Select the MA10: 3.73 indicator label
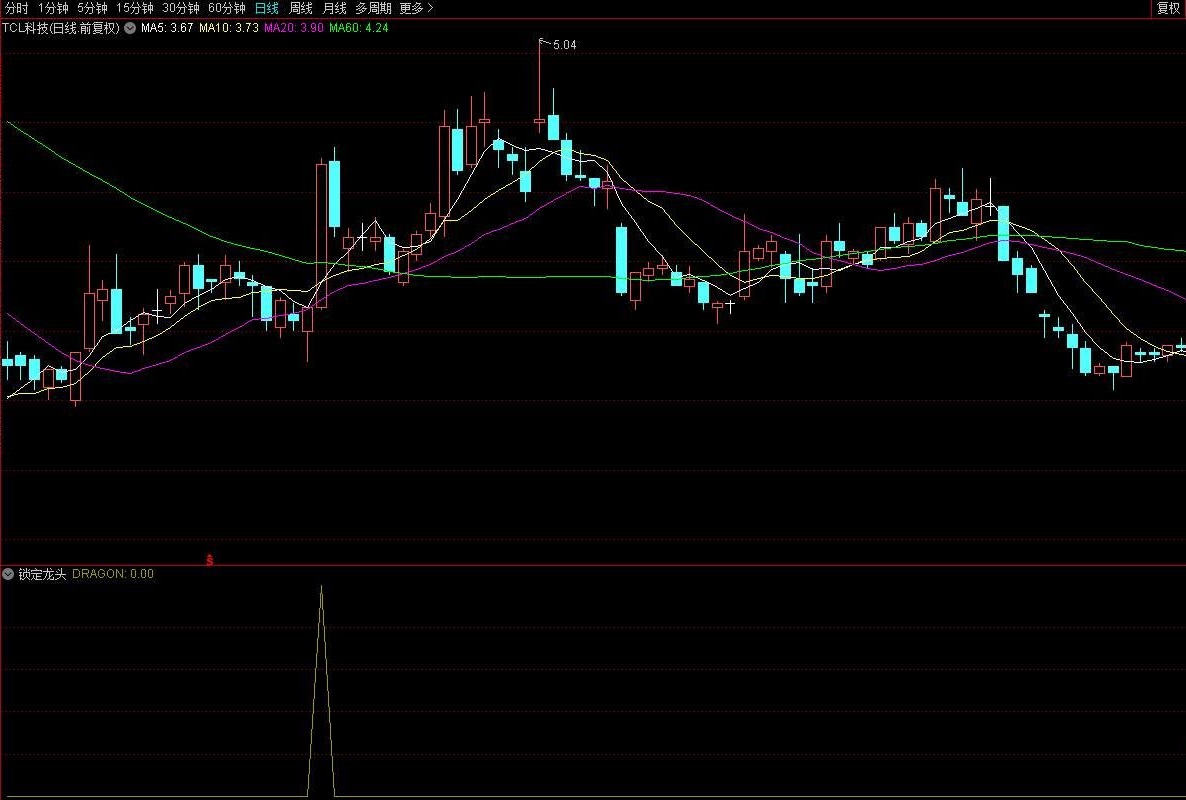The height and width of the screenshot is (800, 1186). (228, 28)
